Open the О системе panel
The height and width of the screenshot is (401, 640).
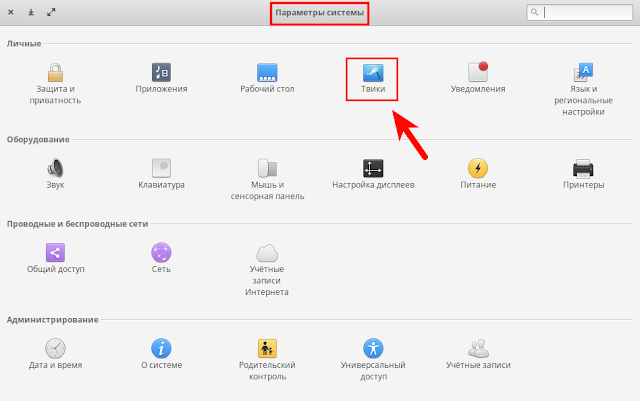pos(161,354)
